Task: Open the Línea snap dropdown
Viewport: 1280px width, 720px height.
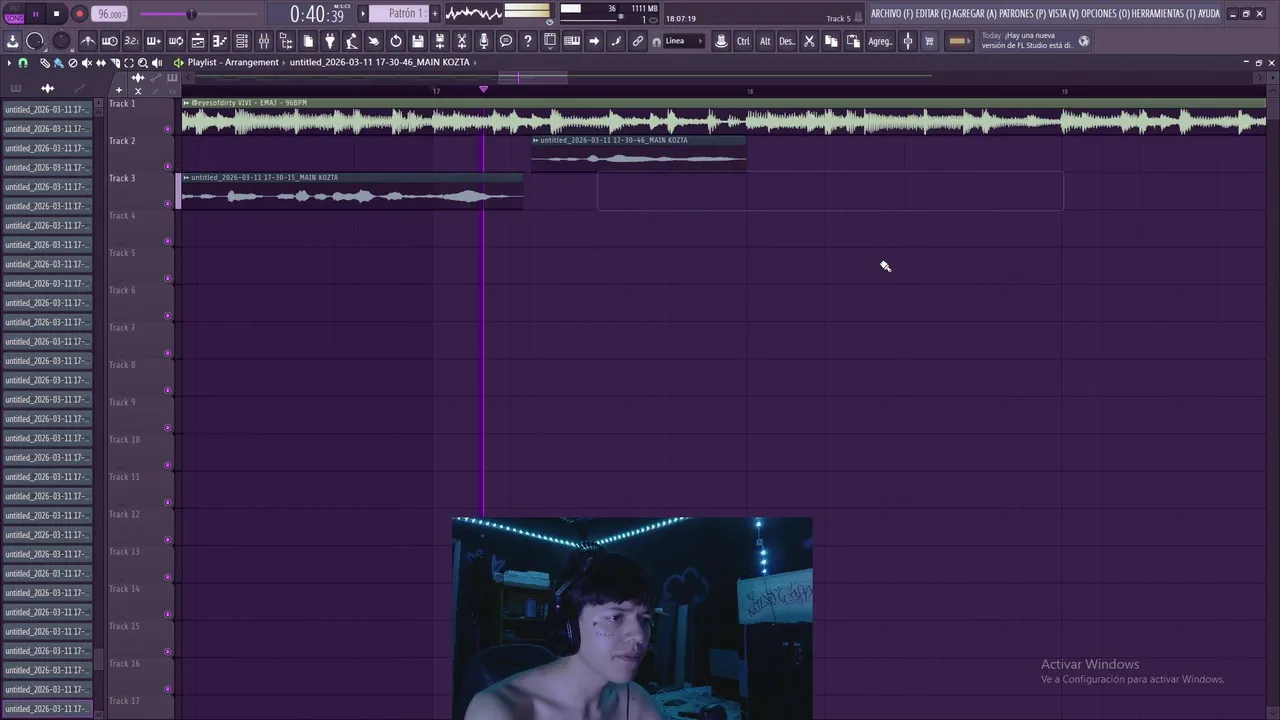Action: 685,41
